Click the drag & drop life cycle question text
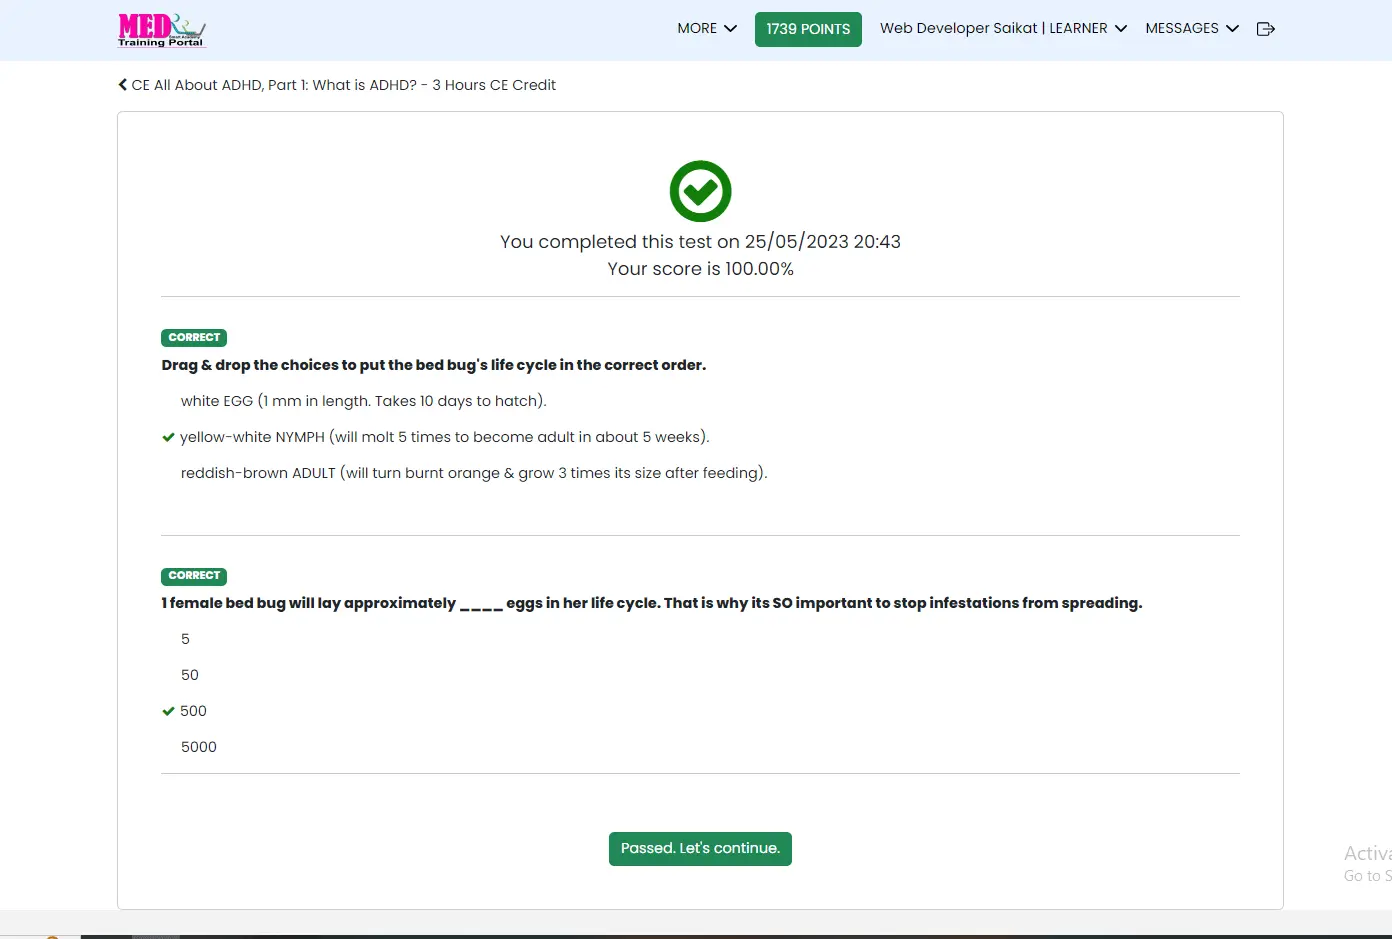The image size is (1392, 939). point(434,365)
